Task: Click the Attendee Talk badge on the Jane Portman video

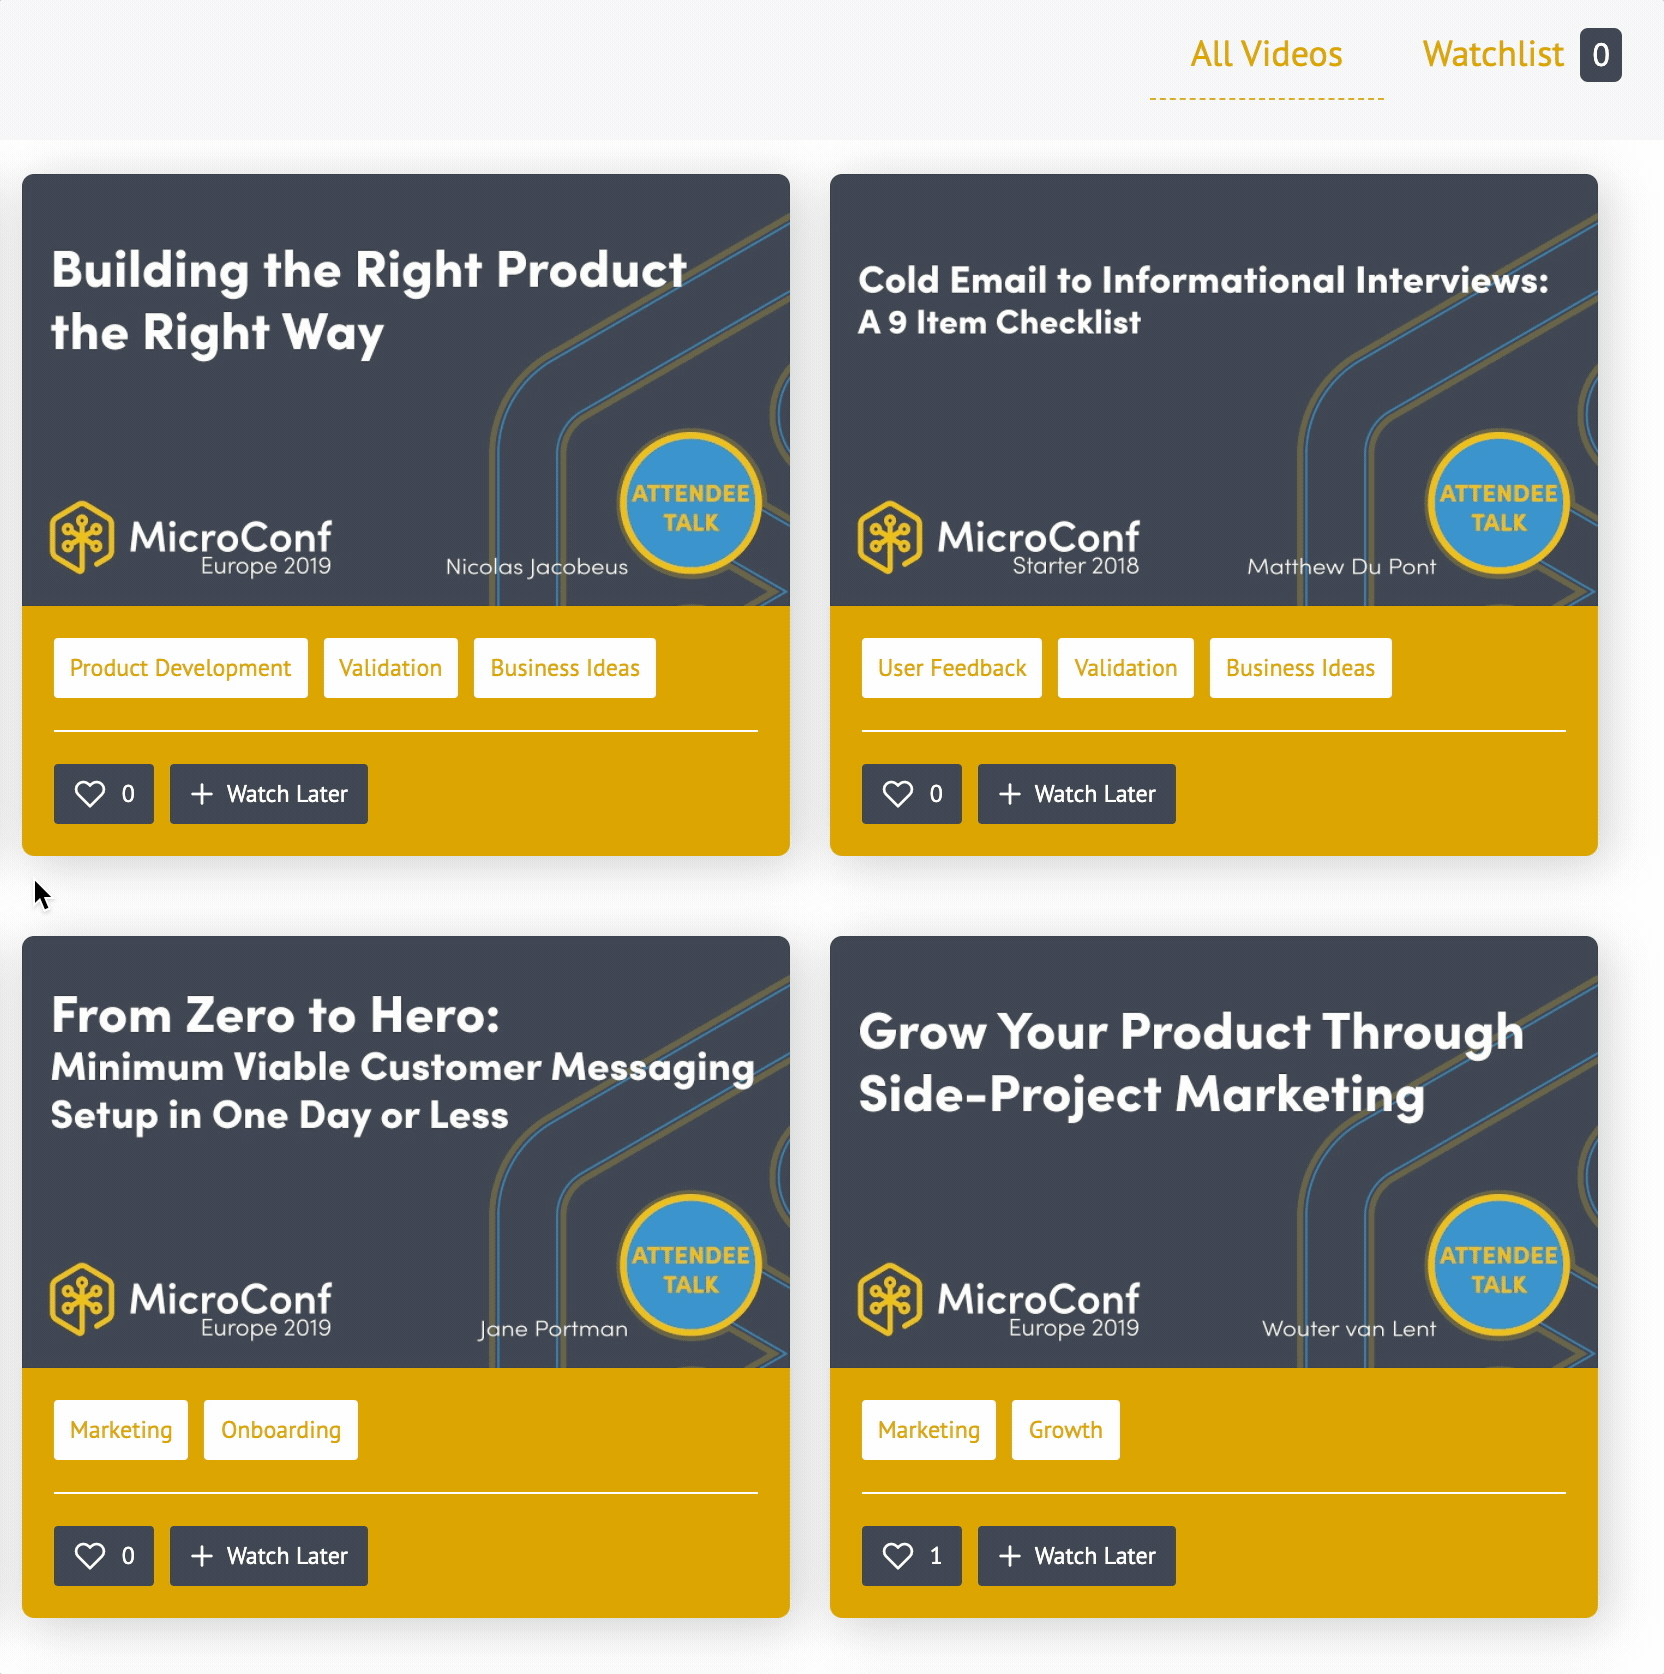Action: coord(689,1265)
